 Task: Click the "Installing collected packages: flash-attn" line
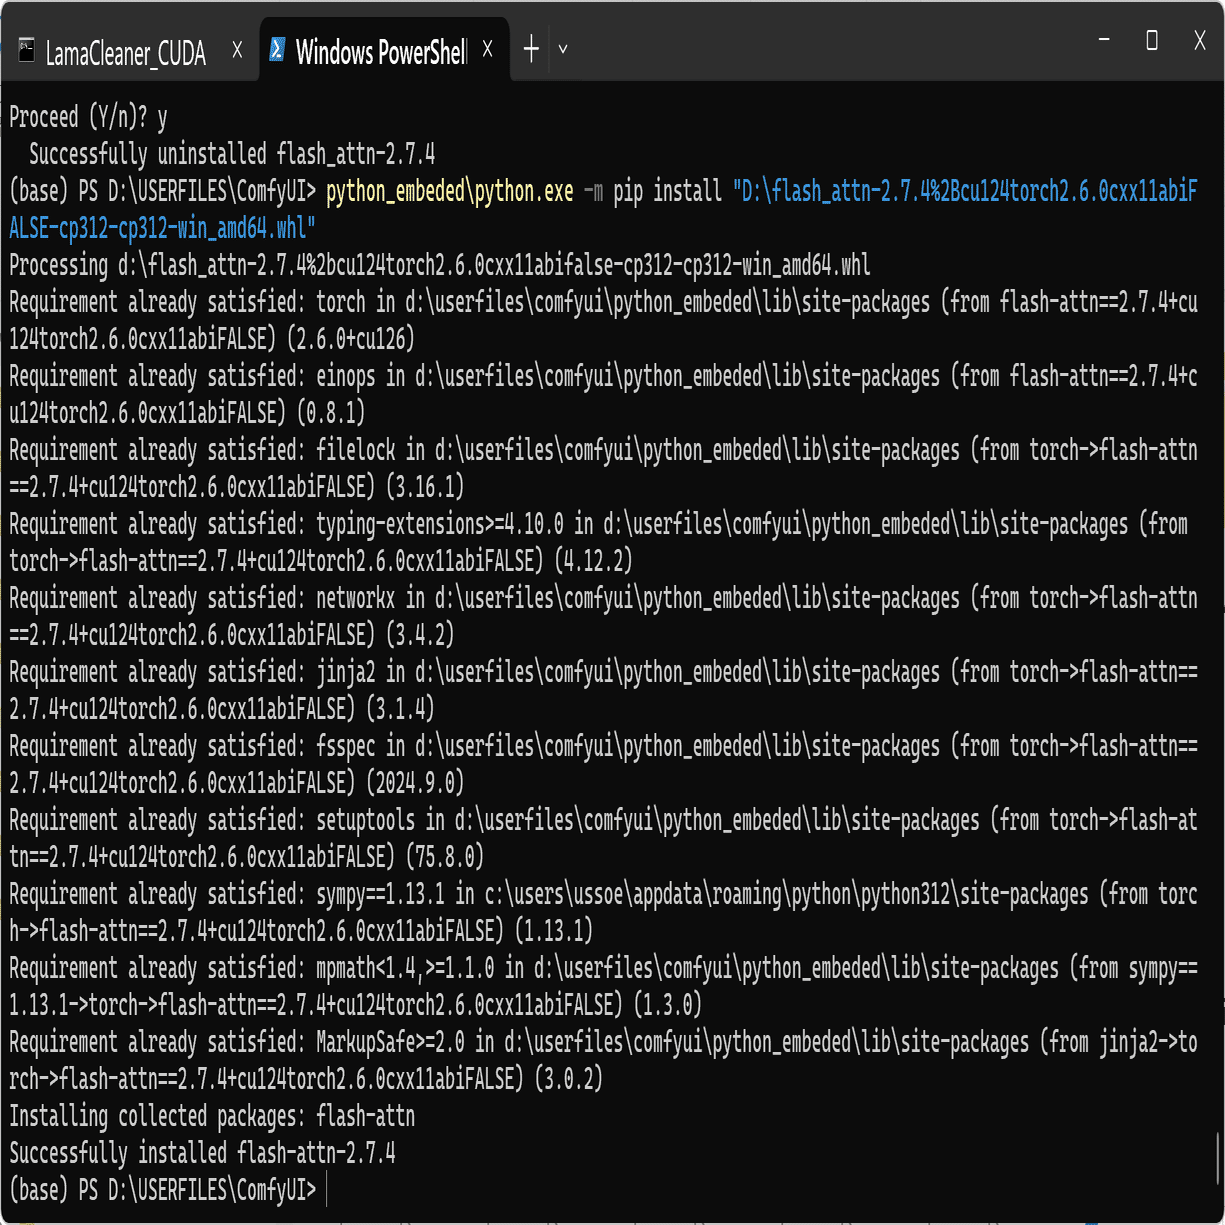212,1116
